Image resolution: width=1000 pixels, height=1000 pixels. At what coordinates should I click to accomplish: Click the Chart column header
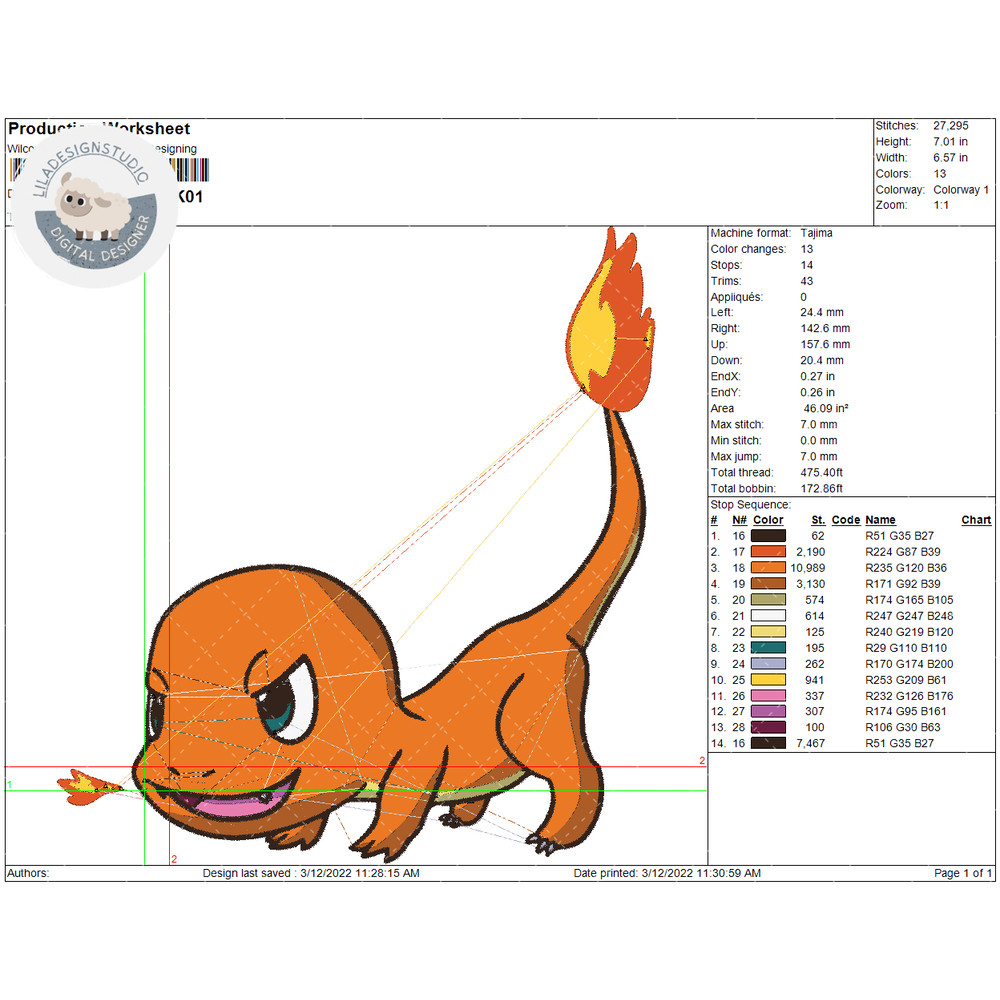(x=976, y=520)
